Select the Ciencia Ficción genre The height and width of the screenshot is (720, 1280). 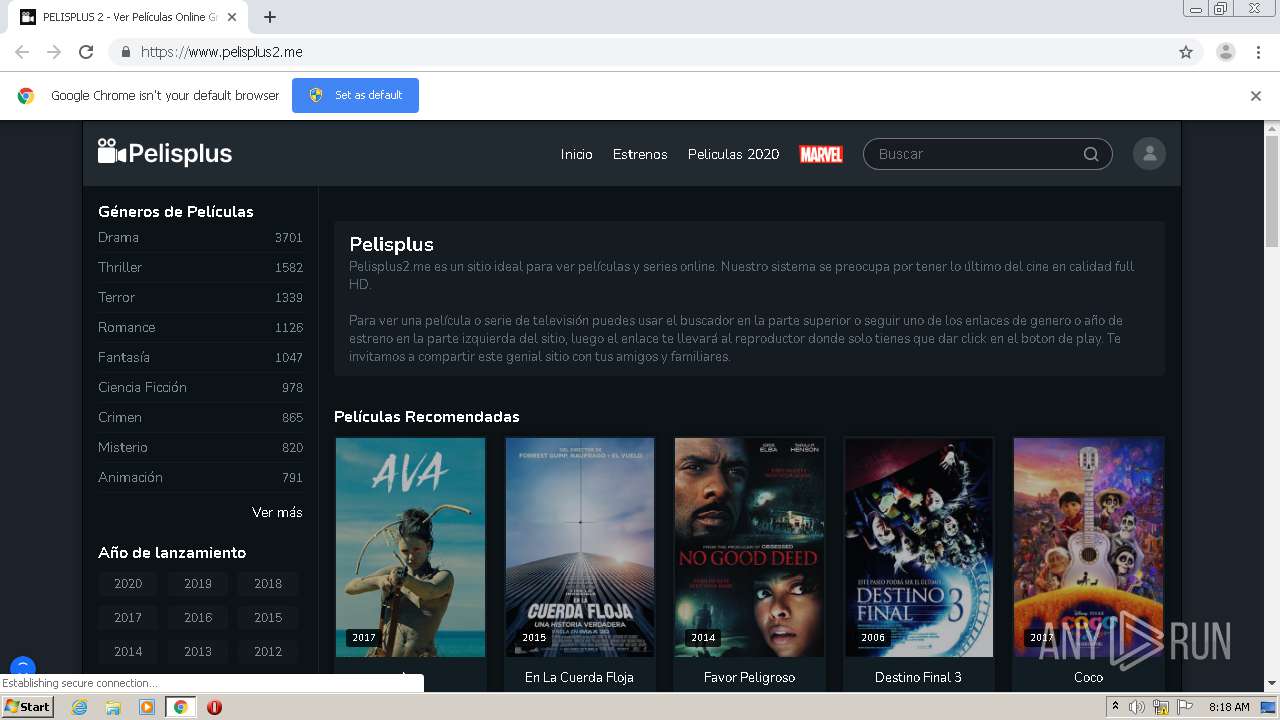[200, 387]
